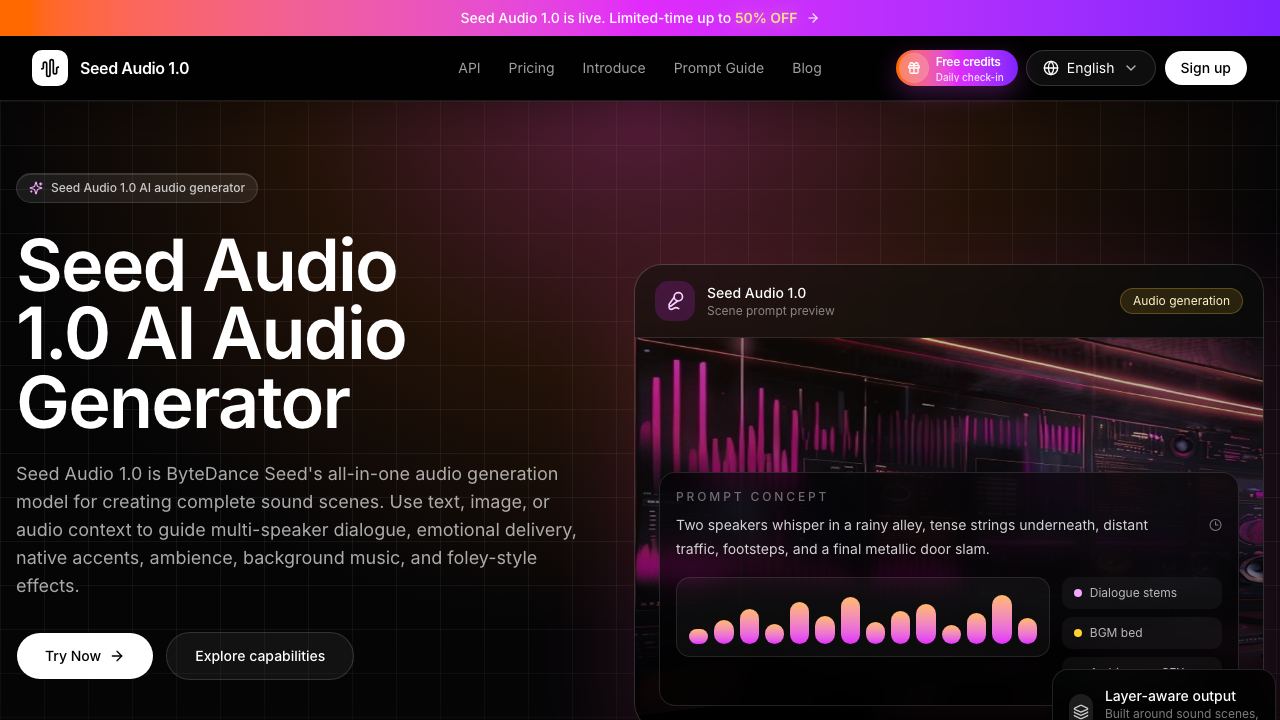
Task: Click the Layer-aware output heading
Action: pos(1170,696)
